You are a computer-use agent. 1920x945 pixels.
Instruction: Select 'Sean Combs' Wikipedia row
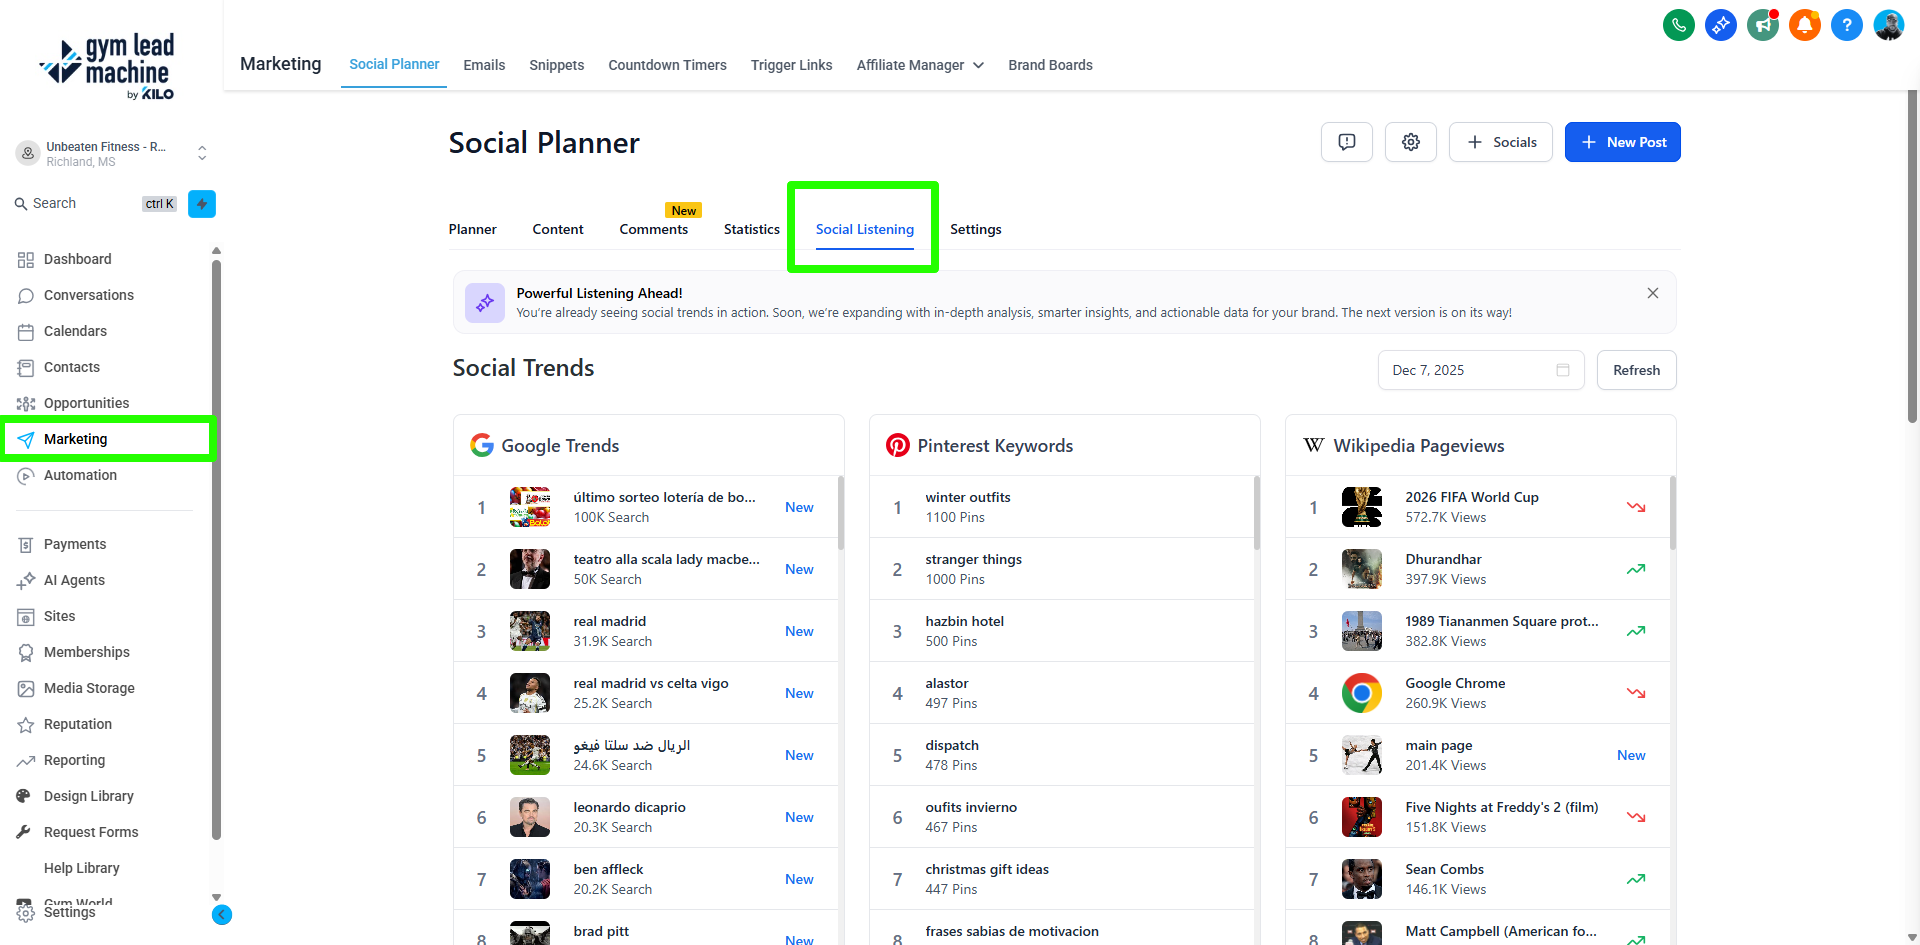coord(1478,879)
